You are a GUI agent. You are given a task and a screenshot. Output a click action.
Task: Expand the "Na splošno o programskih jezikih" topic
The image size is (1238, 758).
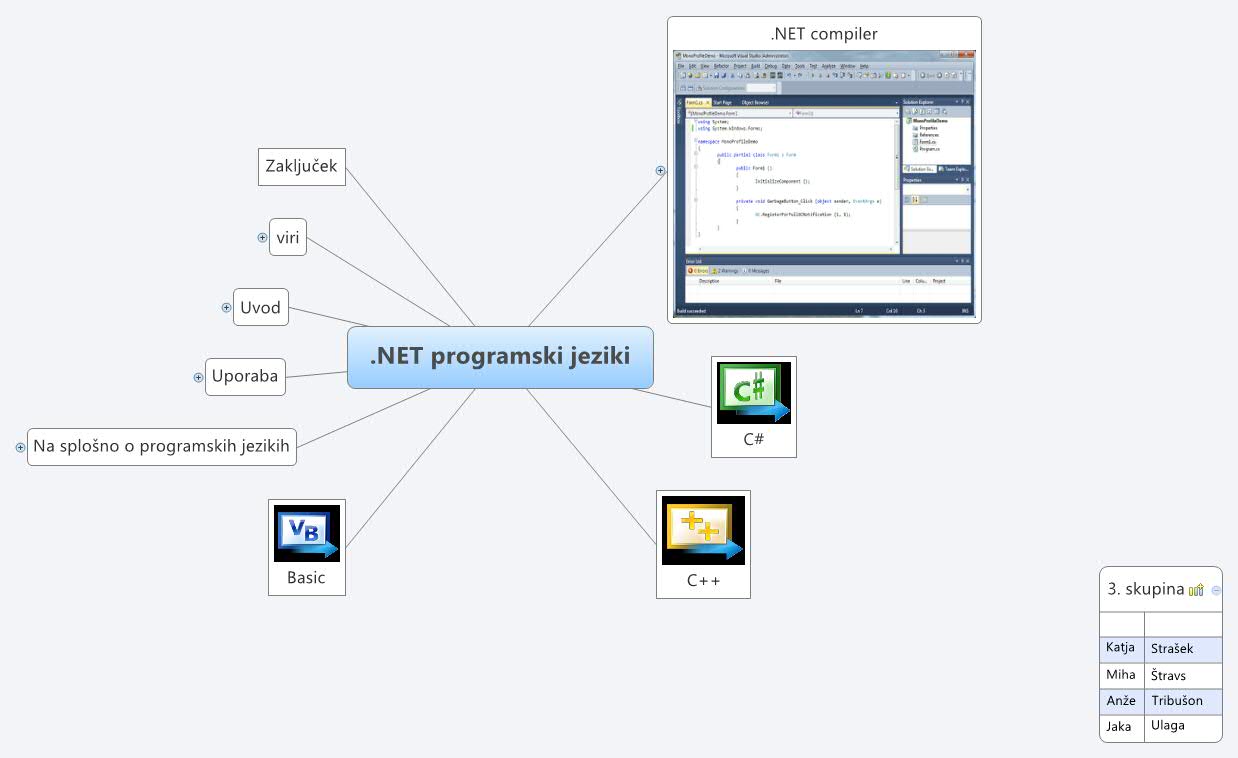click(21, 447)
